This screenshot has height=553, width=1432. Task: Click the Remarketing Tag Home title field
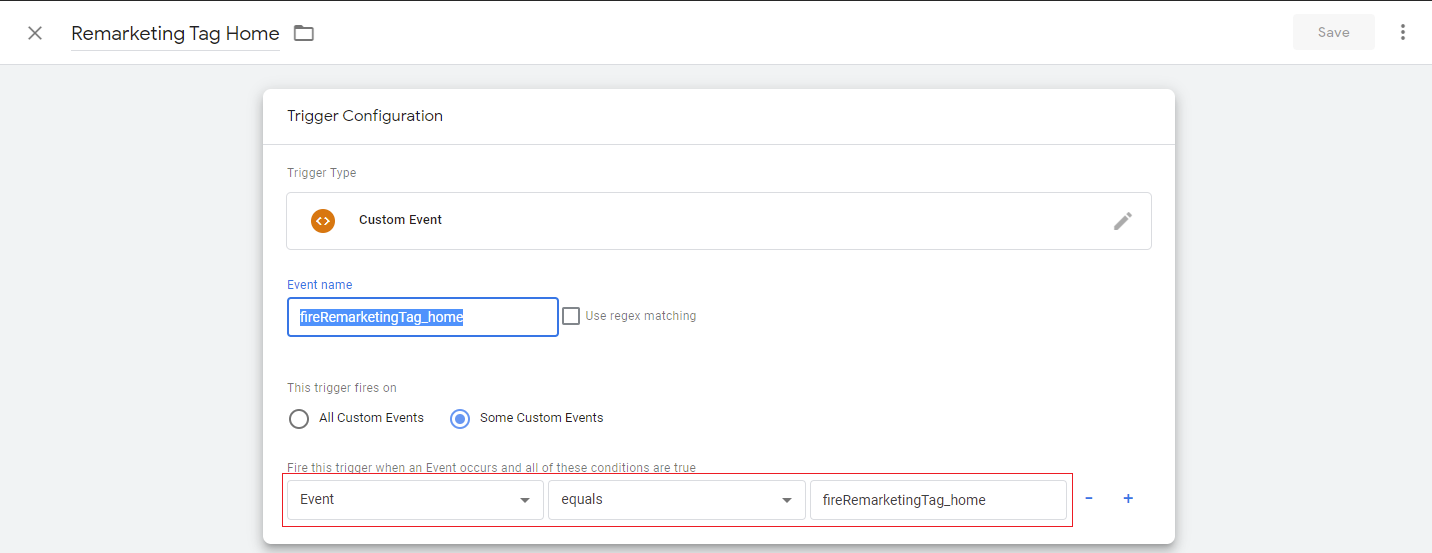[x=175, y=33]
